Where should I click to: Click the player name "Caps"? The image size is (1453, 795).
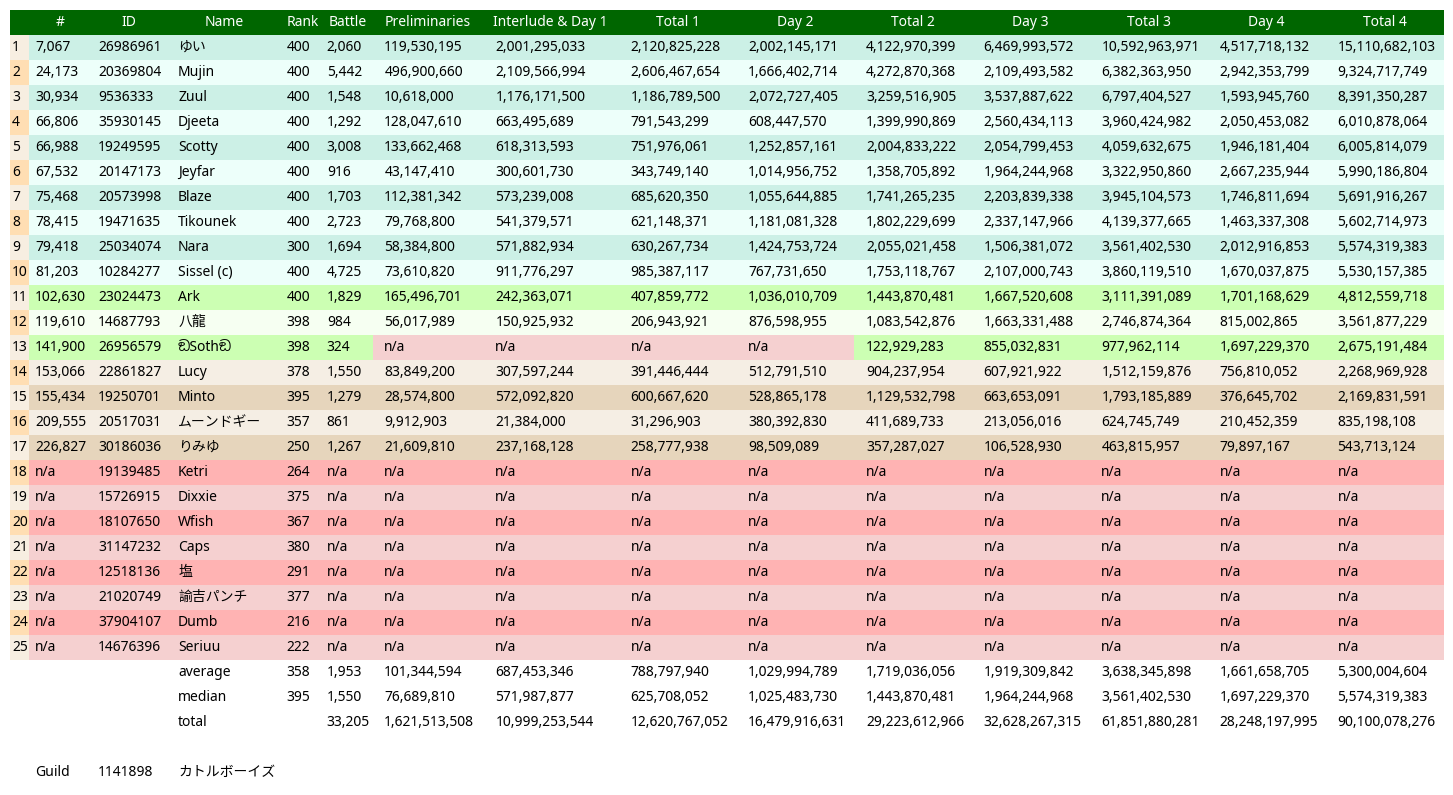[194, 546]
